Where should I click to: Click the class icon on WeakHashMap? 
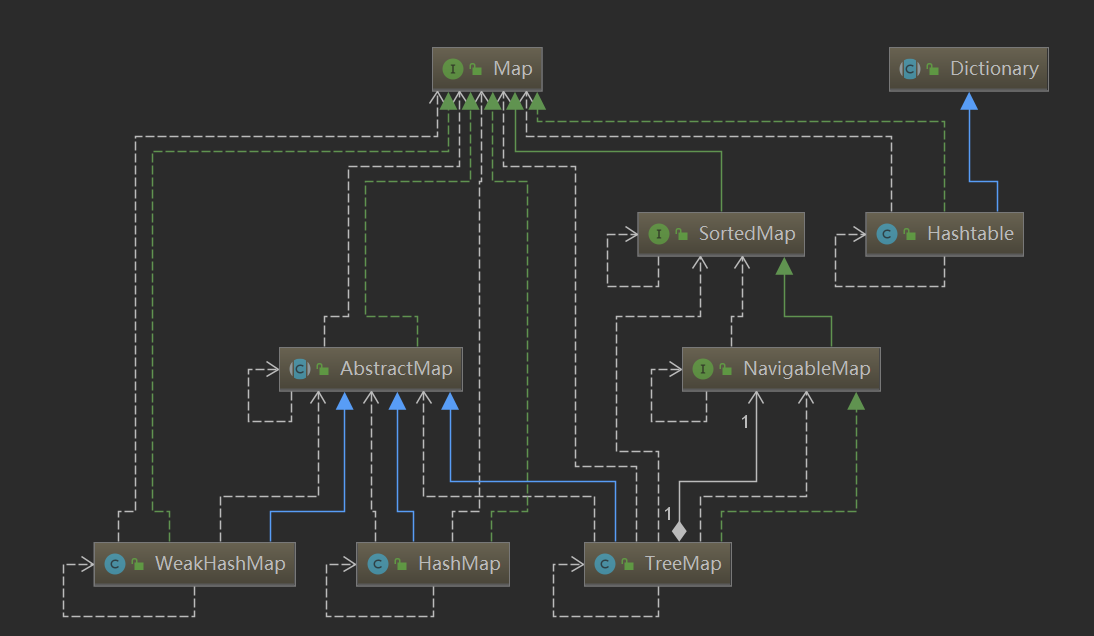[115, 564]
